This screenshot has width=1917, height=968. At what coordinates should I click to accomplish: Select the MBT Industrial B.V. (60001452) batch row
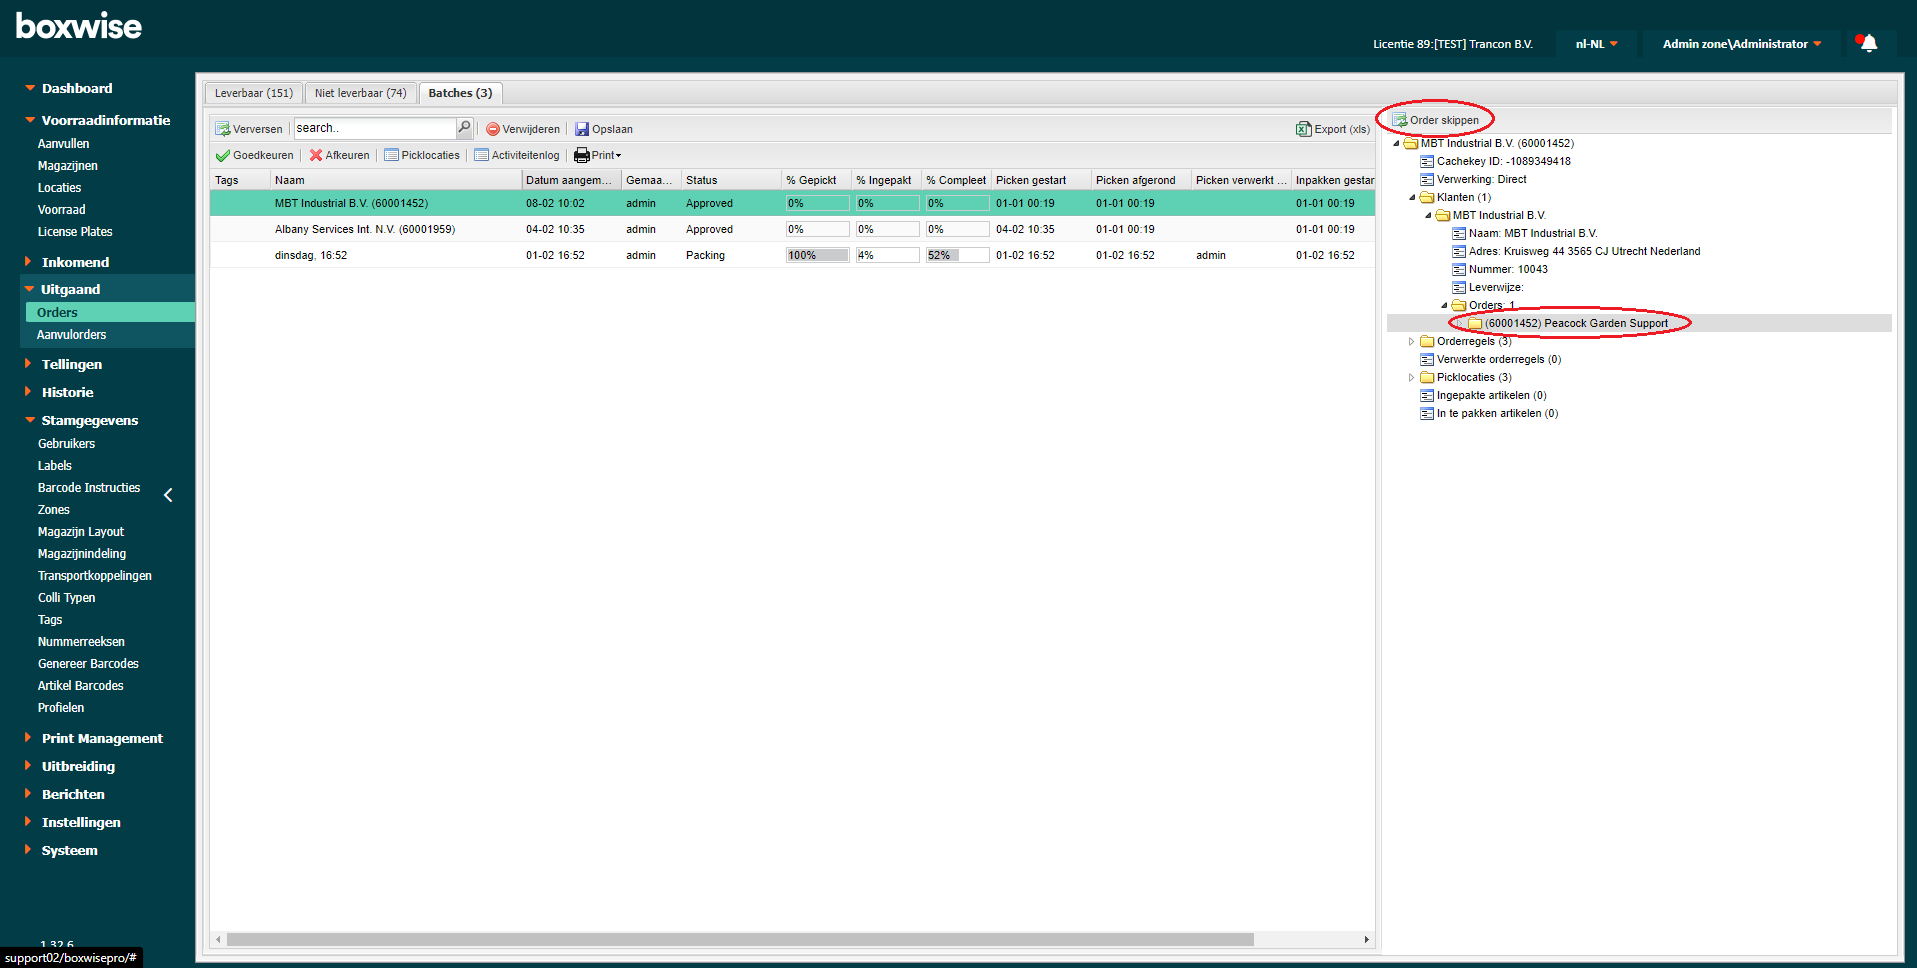pos(792,203)
